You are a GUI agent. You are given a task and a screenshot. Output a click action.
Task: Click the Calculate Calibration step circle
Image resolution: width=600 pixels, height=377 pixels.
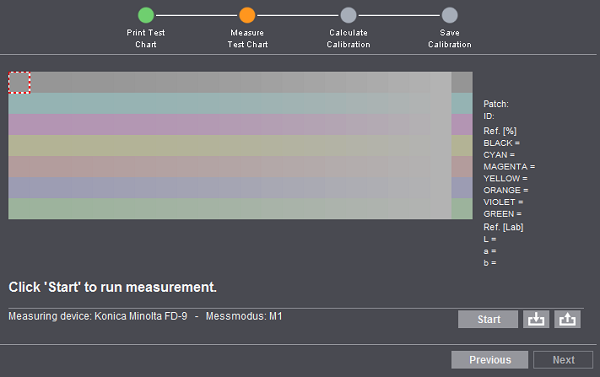348,15
